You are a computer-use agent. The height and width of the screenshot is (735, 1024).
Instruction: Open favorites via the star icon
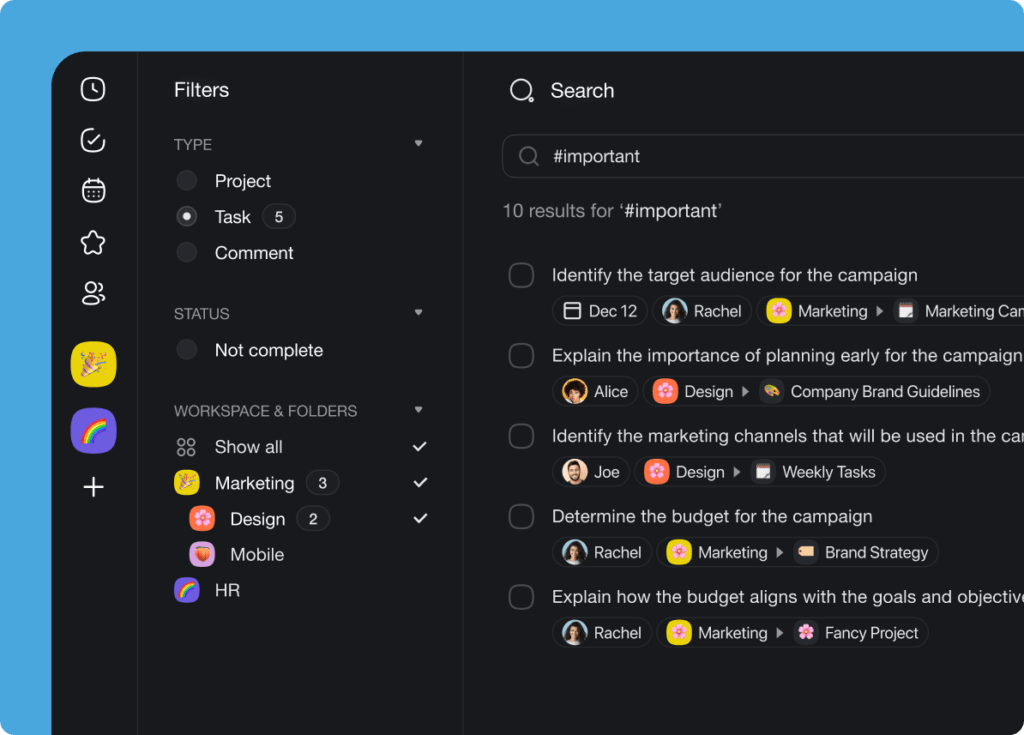pos(92,242)
